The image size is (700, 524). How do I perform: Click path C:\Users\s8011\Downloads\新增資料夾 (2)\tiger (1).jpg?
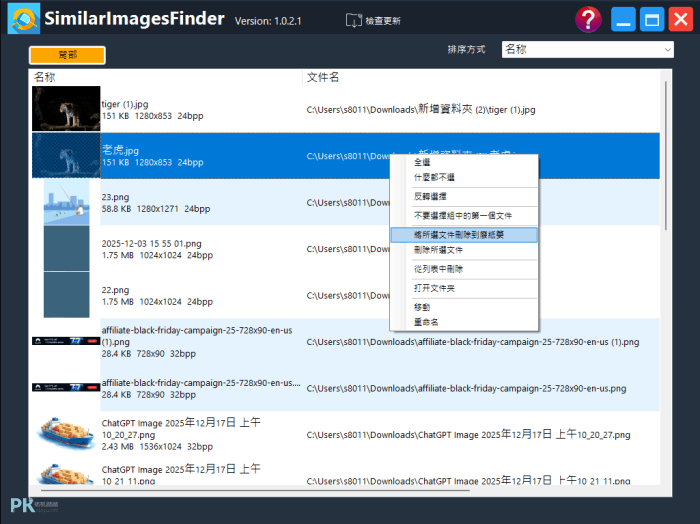click(x=421, y=109)
